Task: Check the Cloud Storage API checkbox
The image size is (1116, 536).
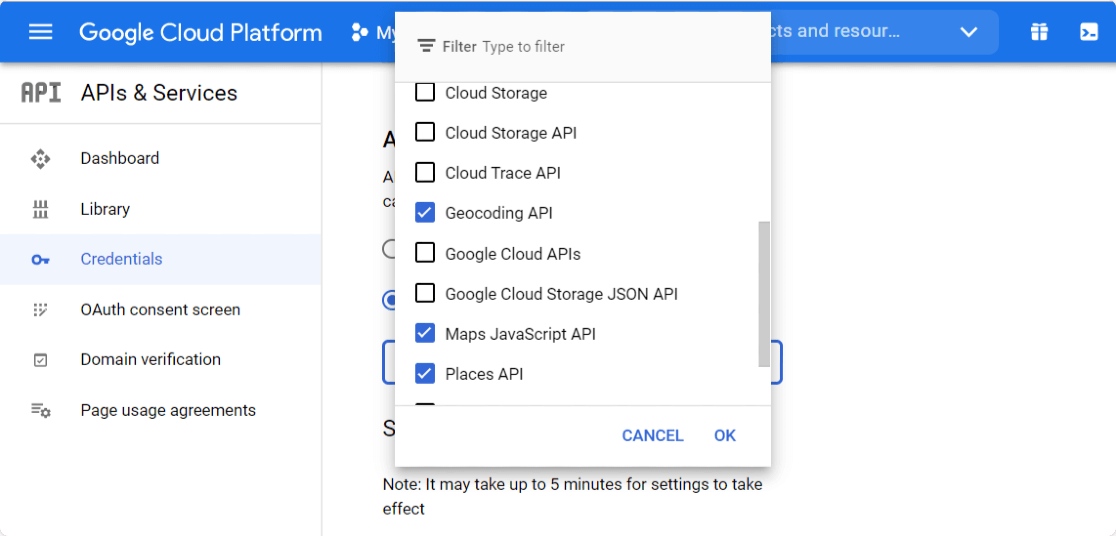Action: [x=425, y=133]
